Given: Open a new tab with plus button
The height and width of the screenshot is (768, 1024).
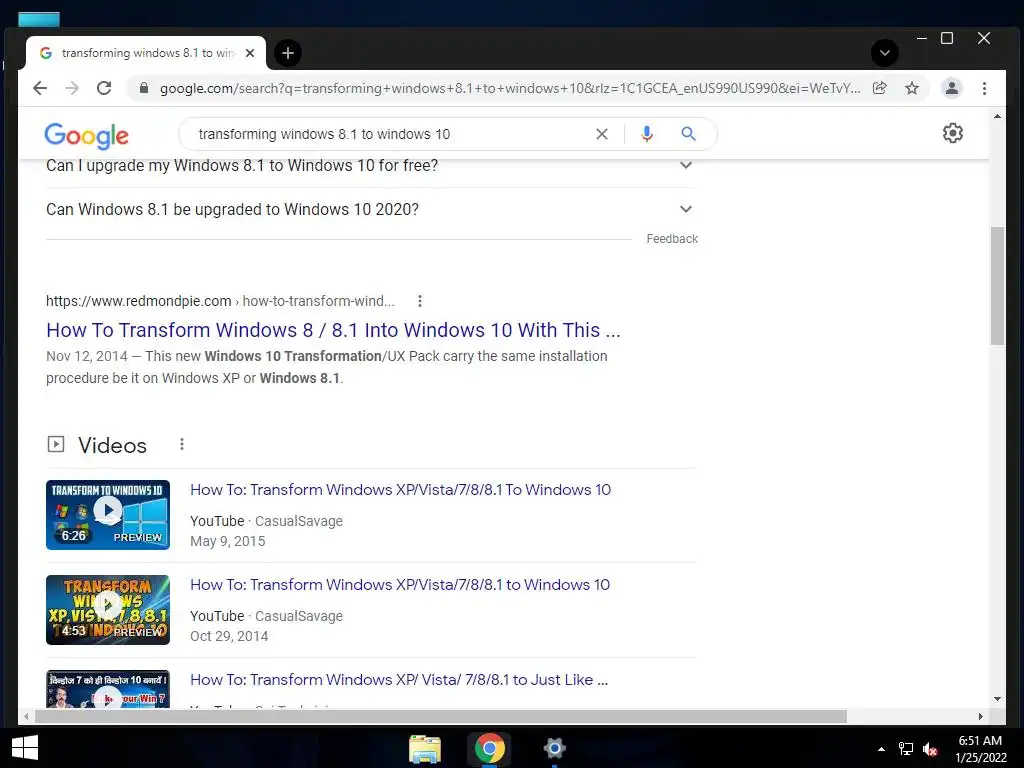Looking at the screenshot, I should point(287,54).
